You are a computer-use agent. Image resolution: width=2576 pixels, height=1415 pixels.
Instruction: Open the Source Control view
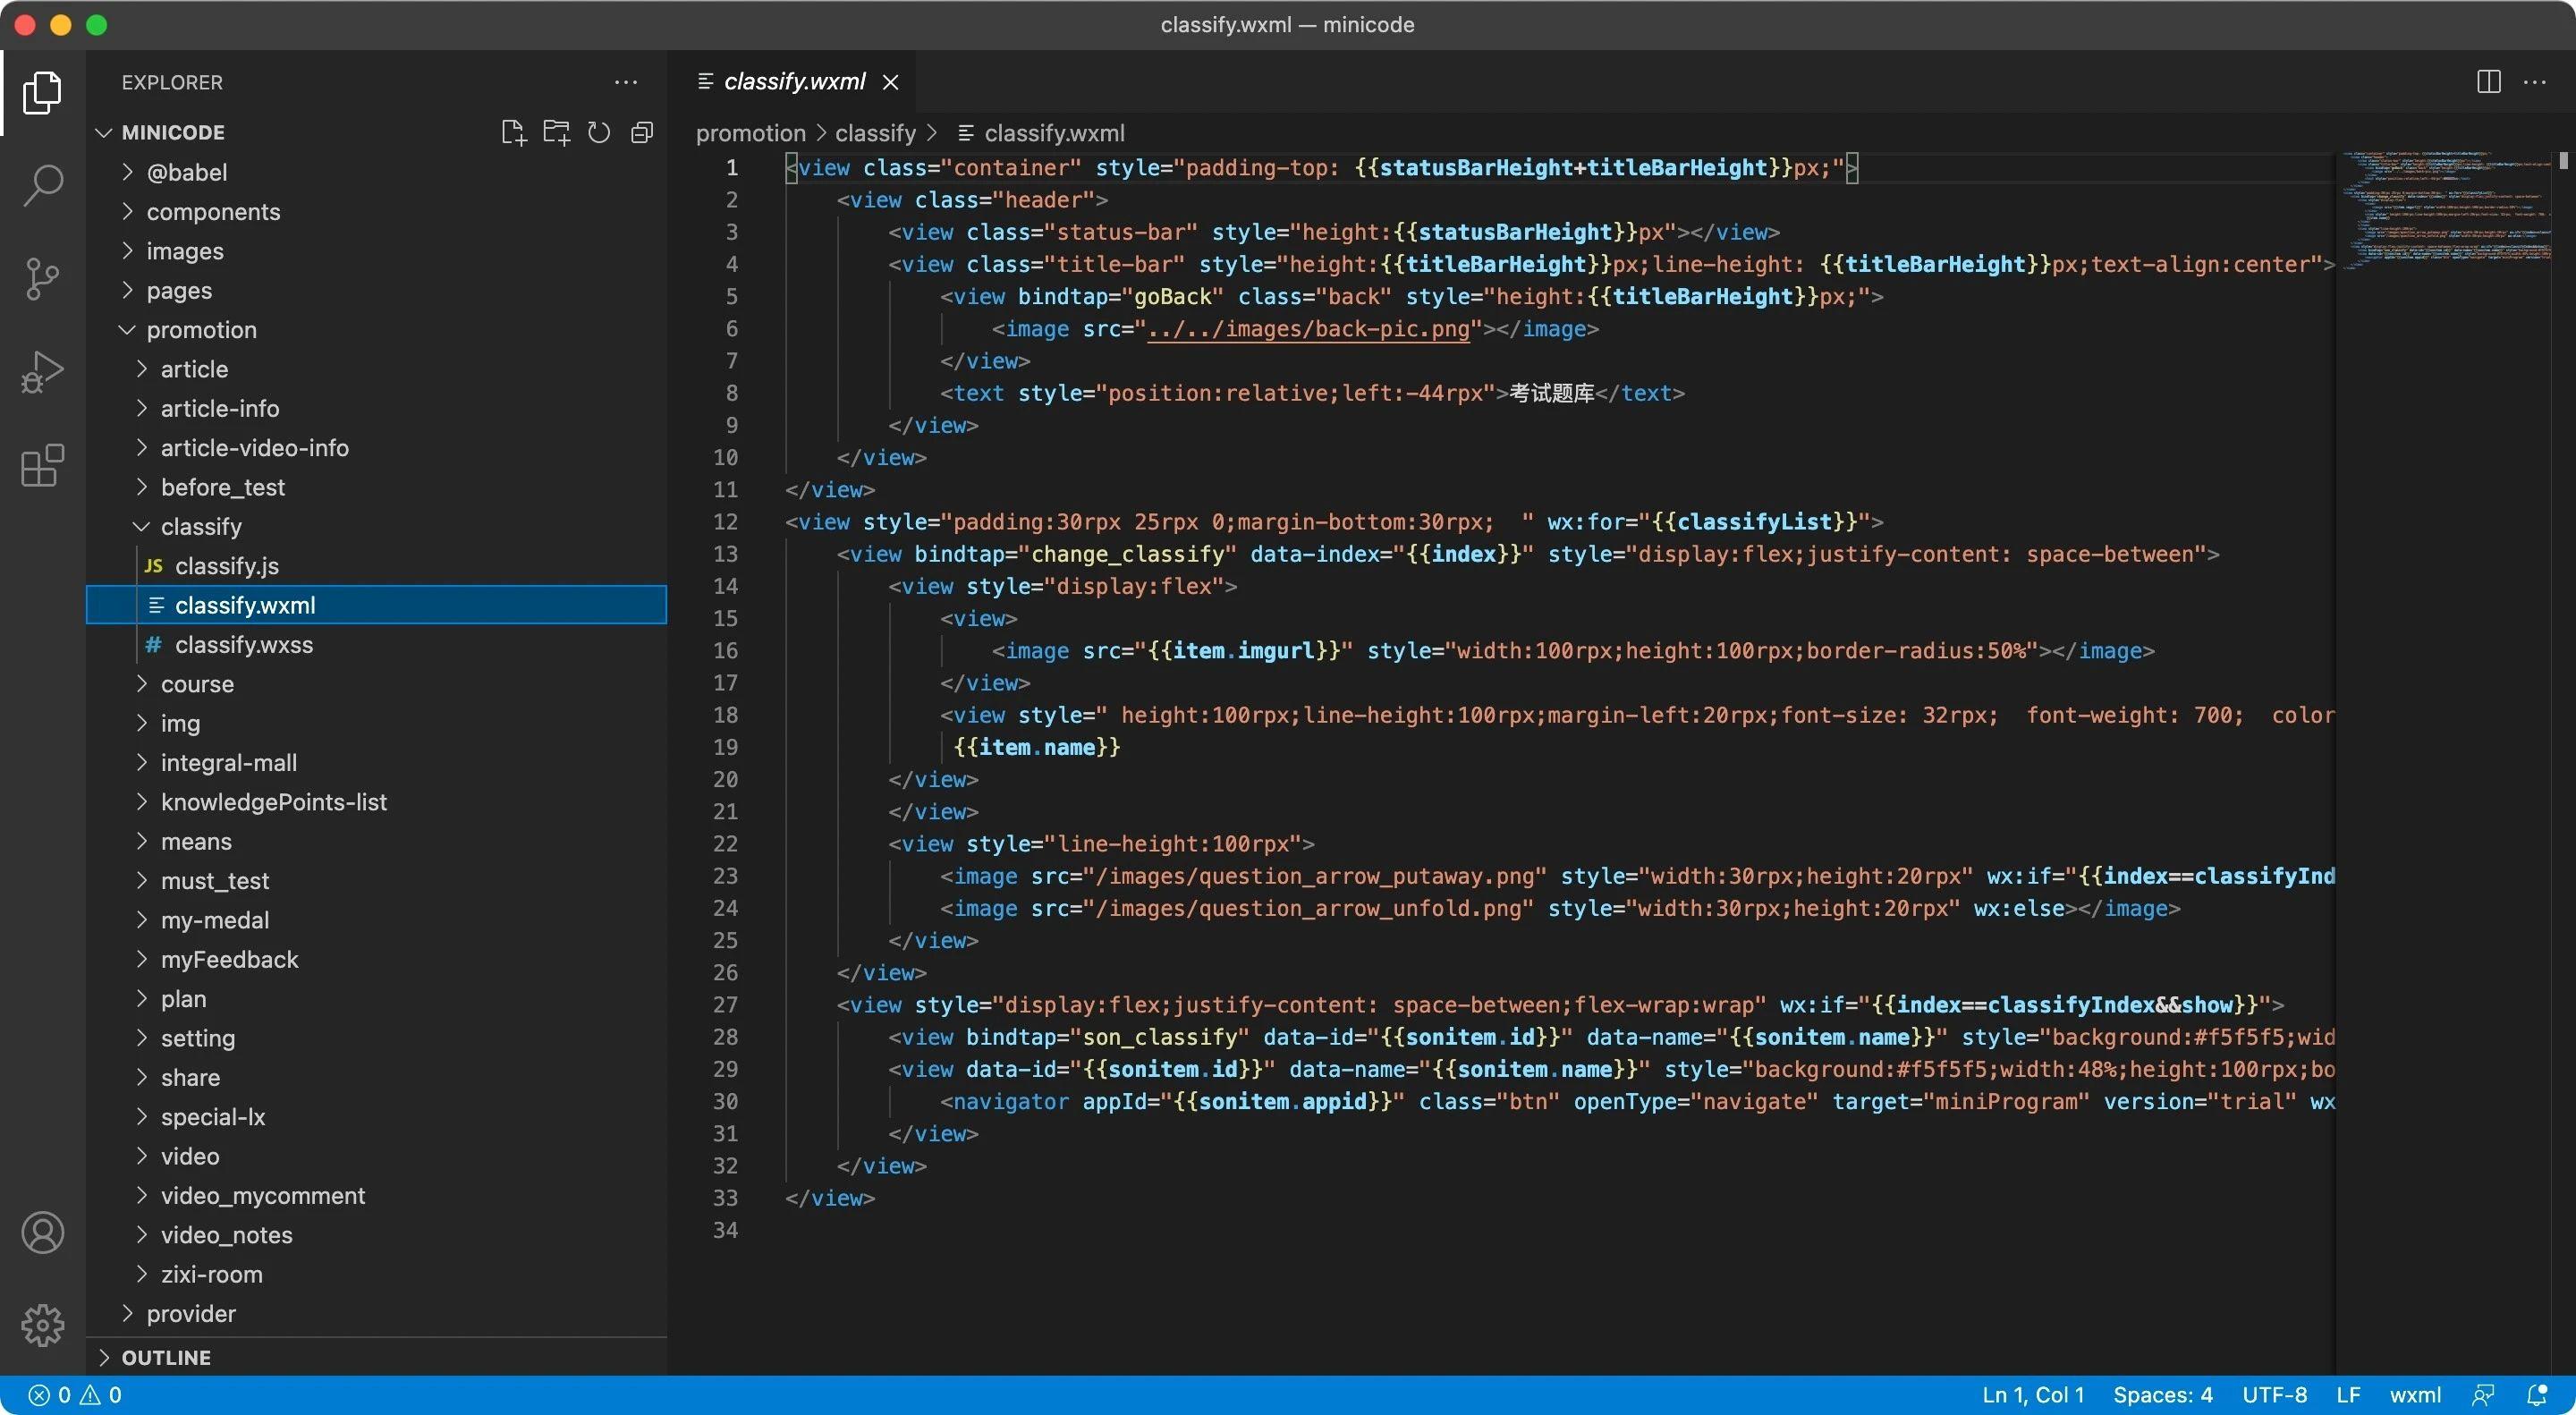pos(42,279)
